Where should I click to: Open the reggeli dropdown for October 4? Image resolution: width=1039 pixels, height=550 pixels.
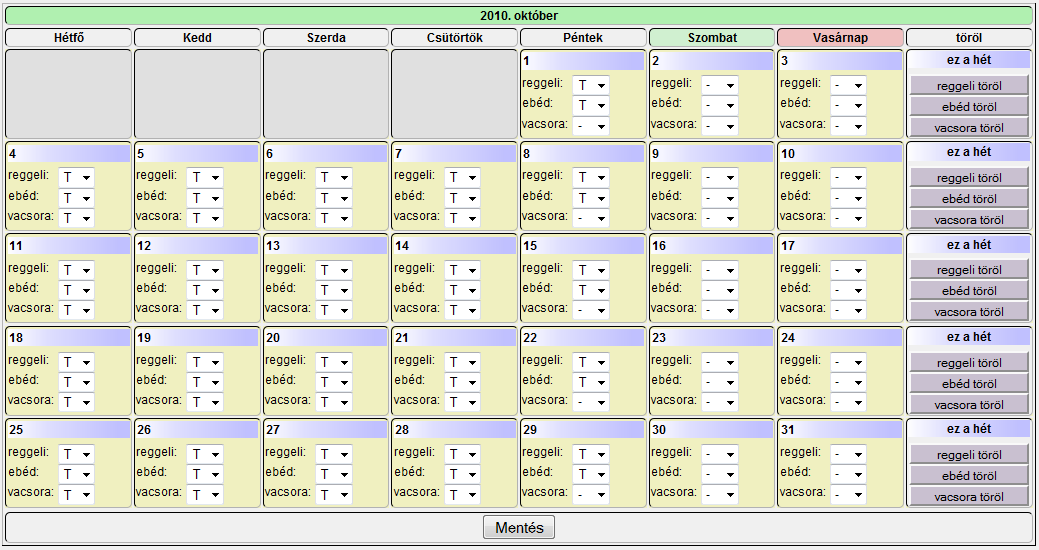pos(76,177)
